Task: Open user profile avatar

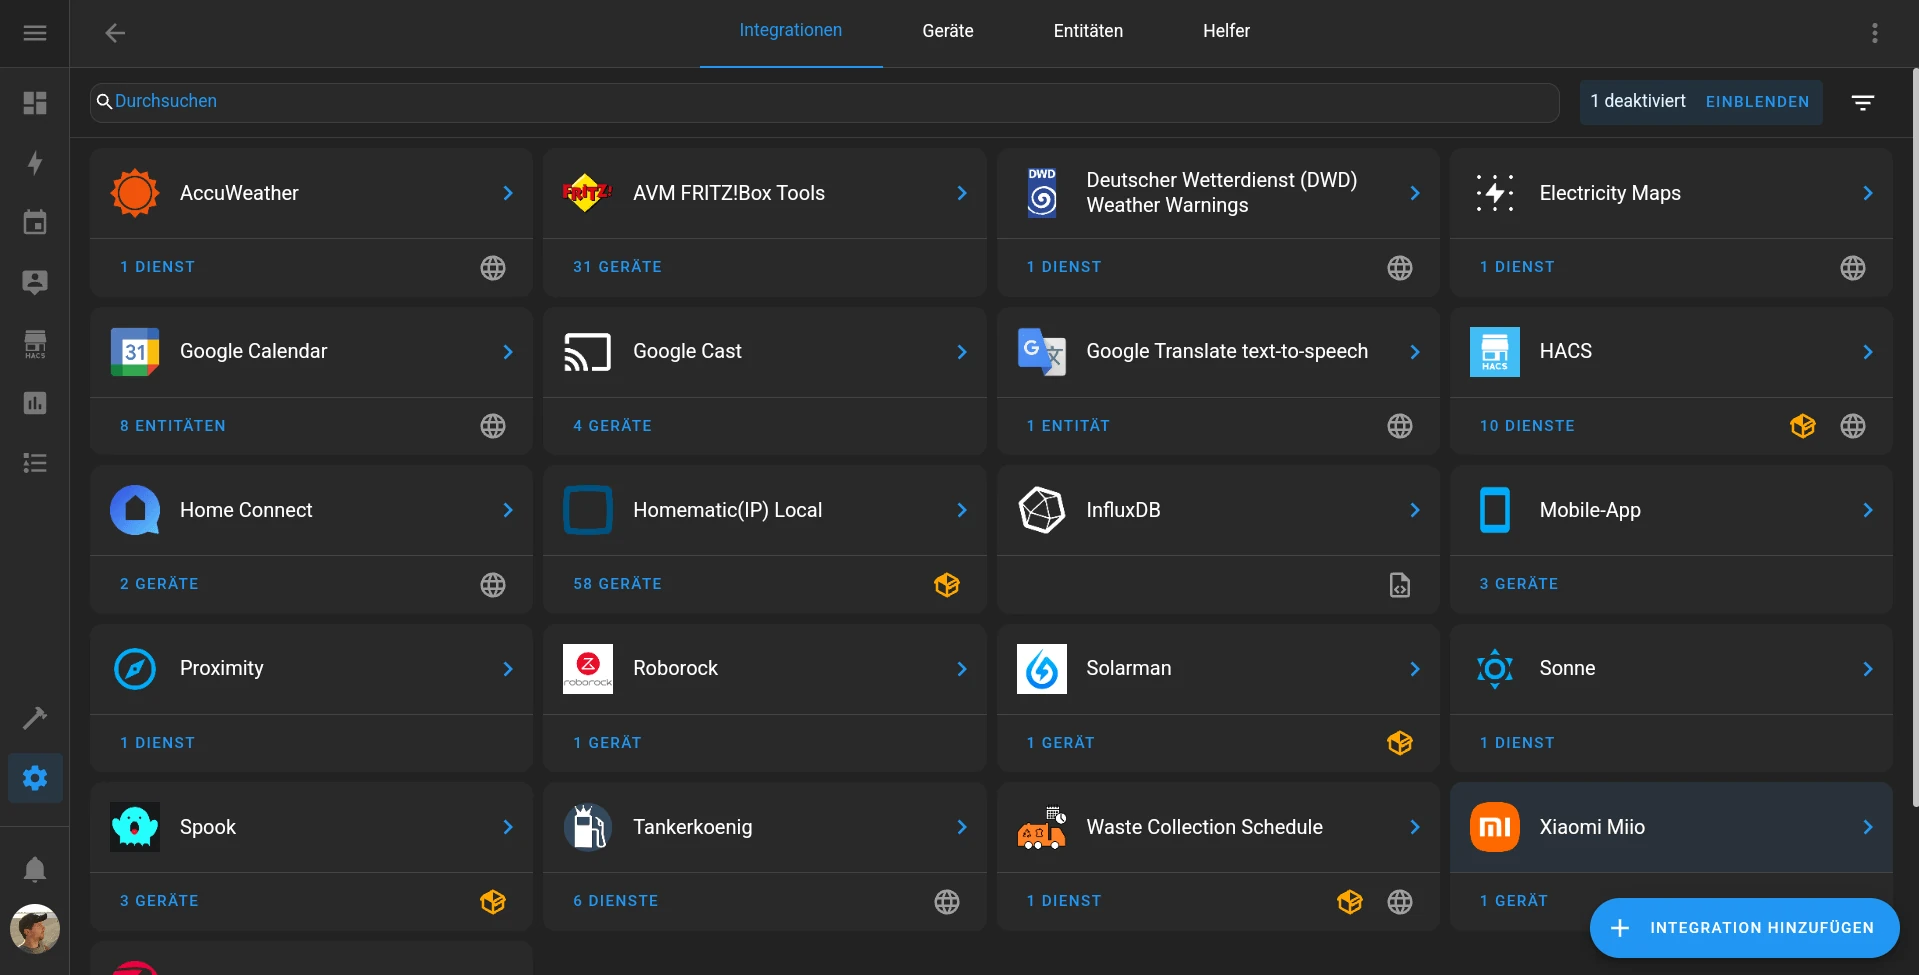Action: (x=35, y=929)
